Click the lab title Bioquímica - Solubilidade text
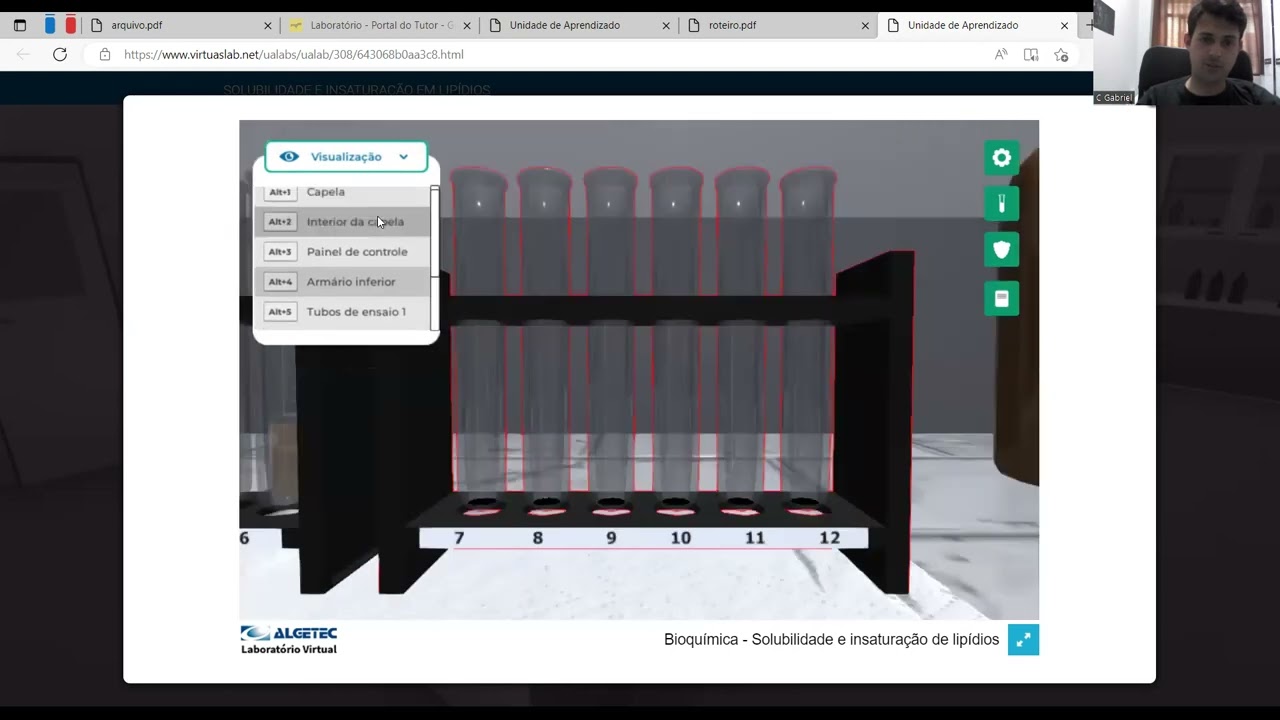 click(831, 640)
